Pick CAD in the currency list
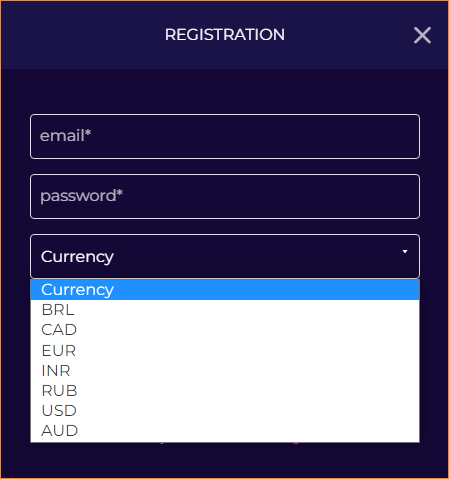 coord(225,330)
